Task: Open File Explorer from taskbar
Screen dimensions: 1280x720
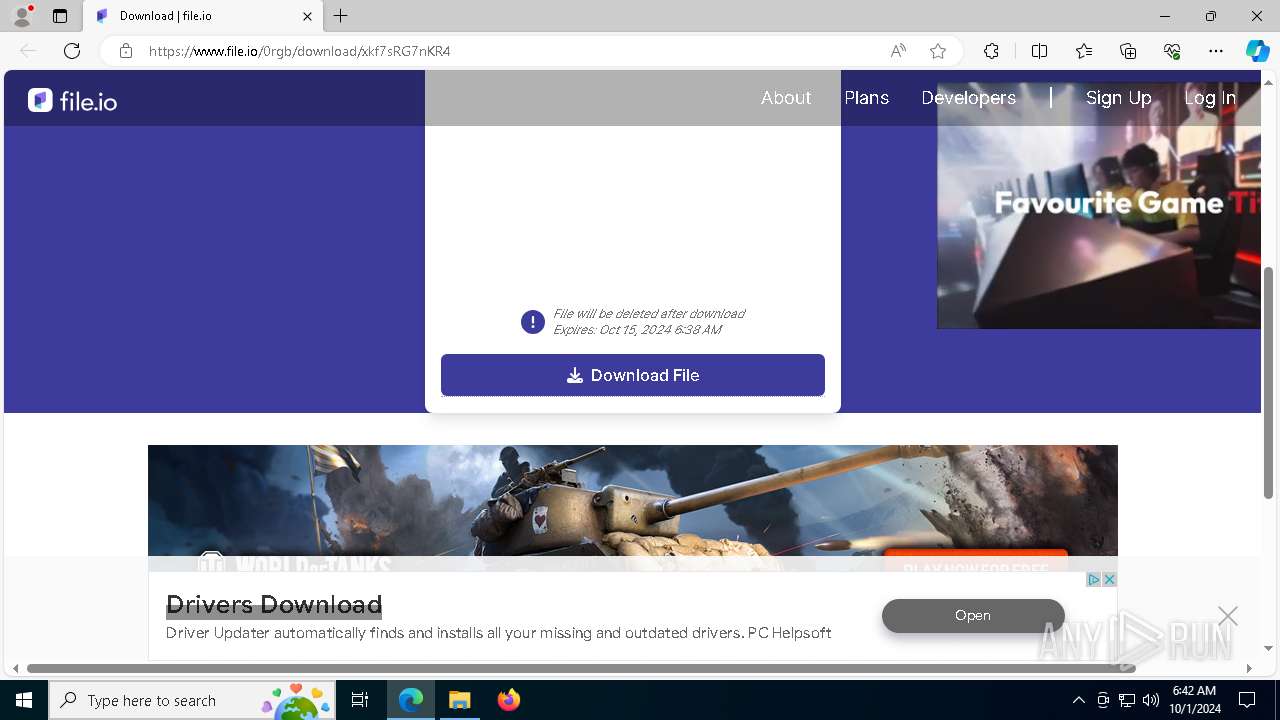Action: click(460, 700)
